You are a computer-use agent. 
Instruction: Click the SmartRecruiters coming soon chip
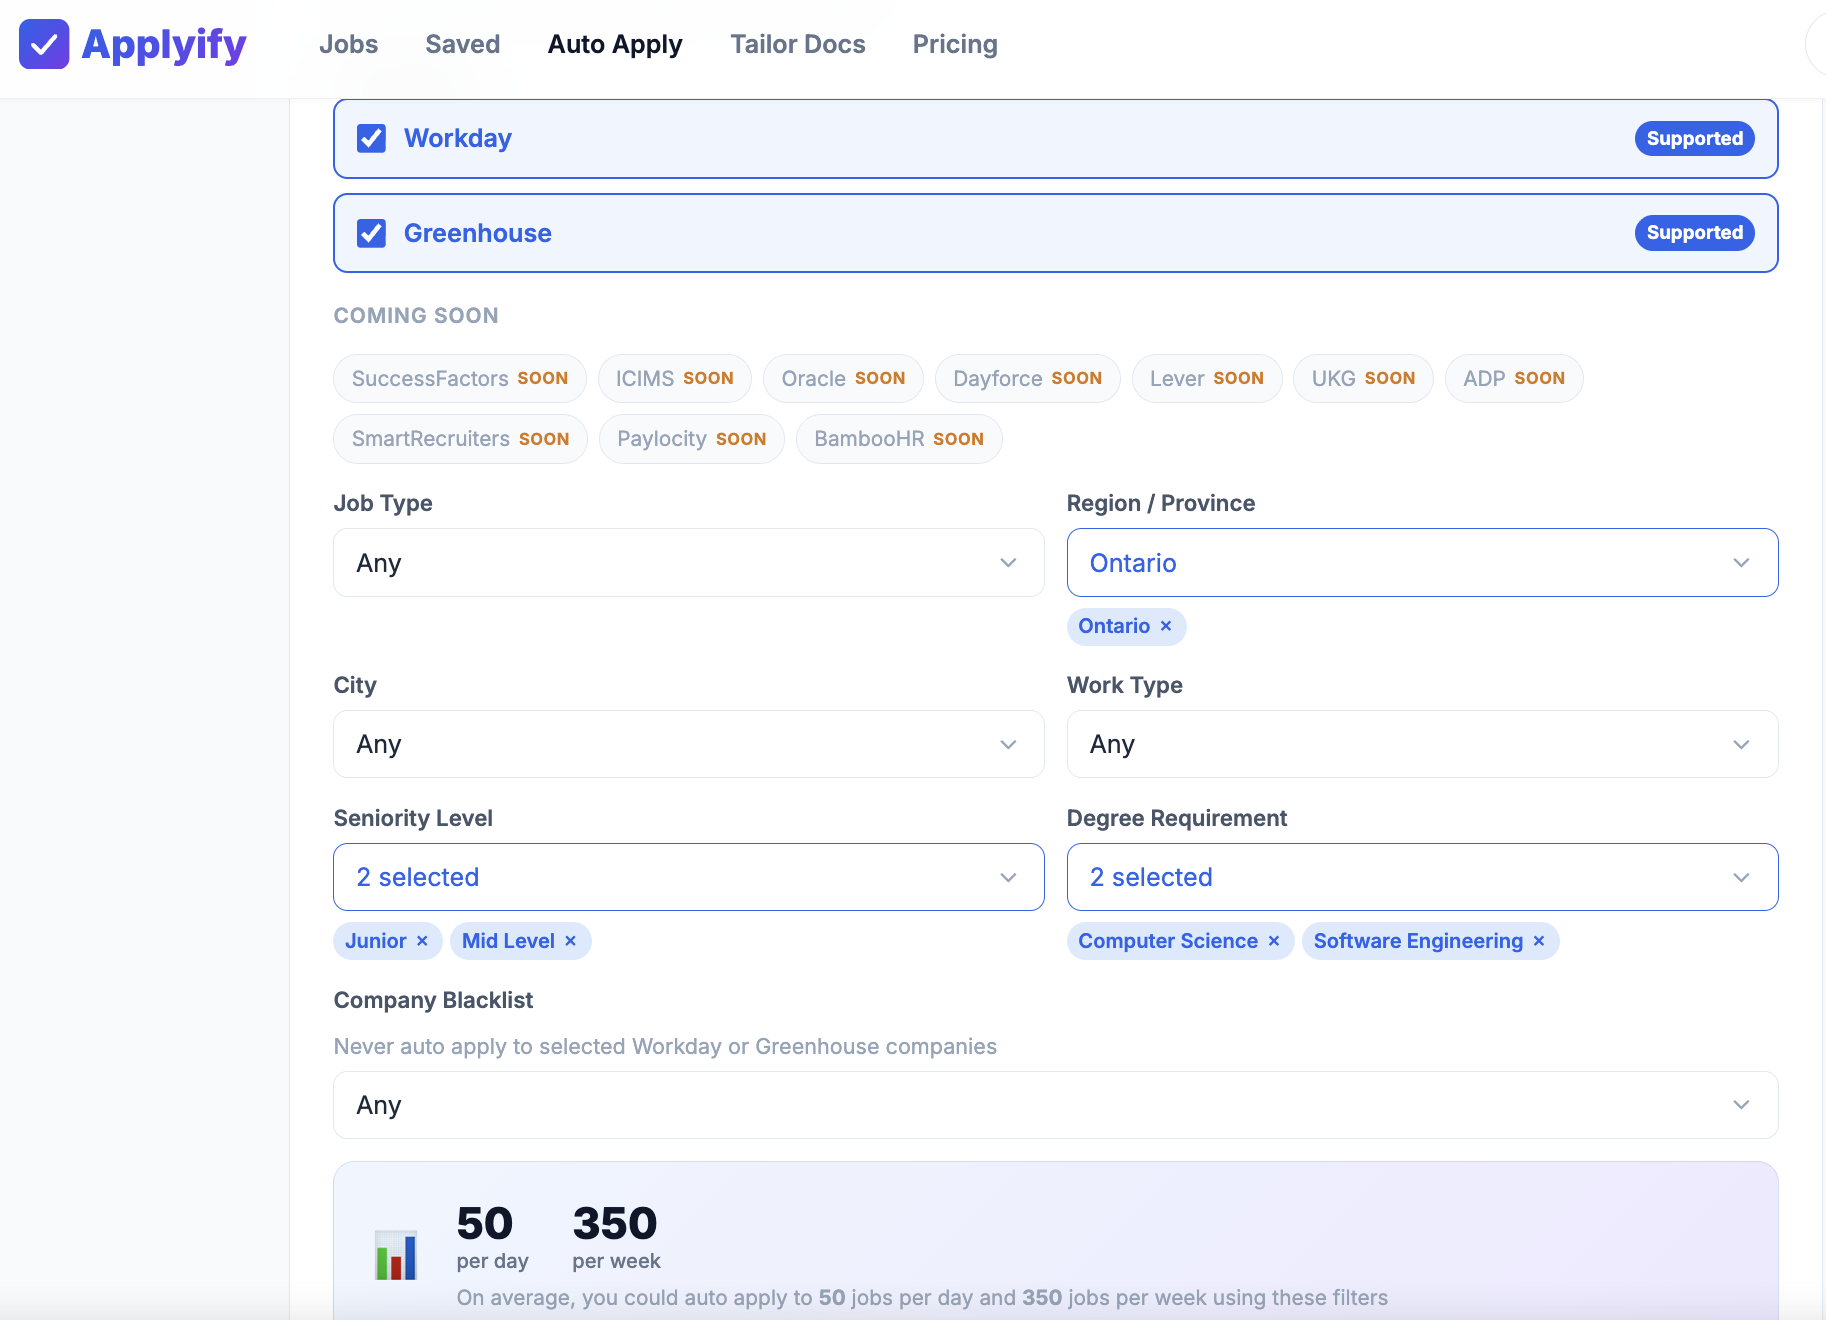[461, 439]
